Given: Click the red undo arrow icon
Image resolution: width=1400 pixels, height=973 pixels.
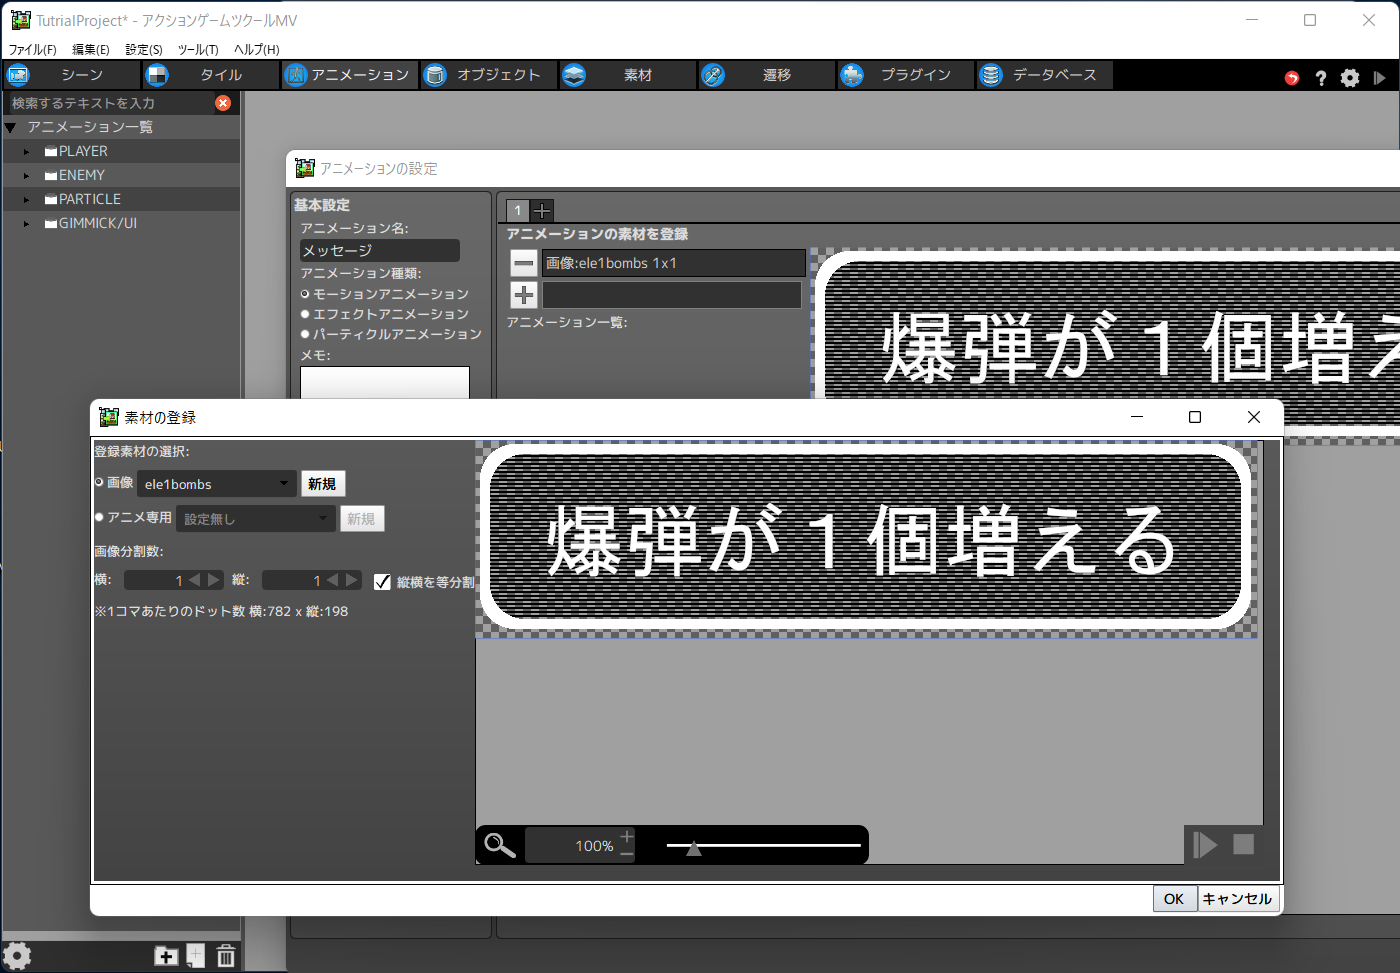Looking at the screenshot, I should pyautogui.click(x=1292, y=78).
